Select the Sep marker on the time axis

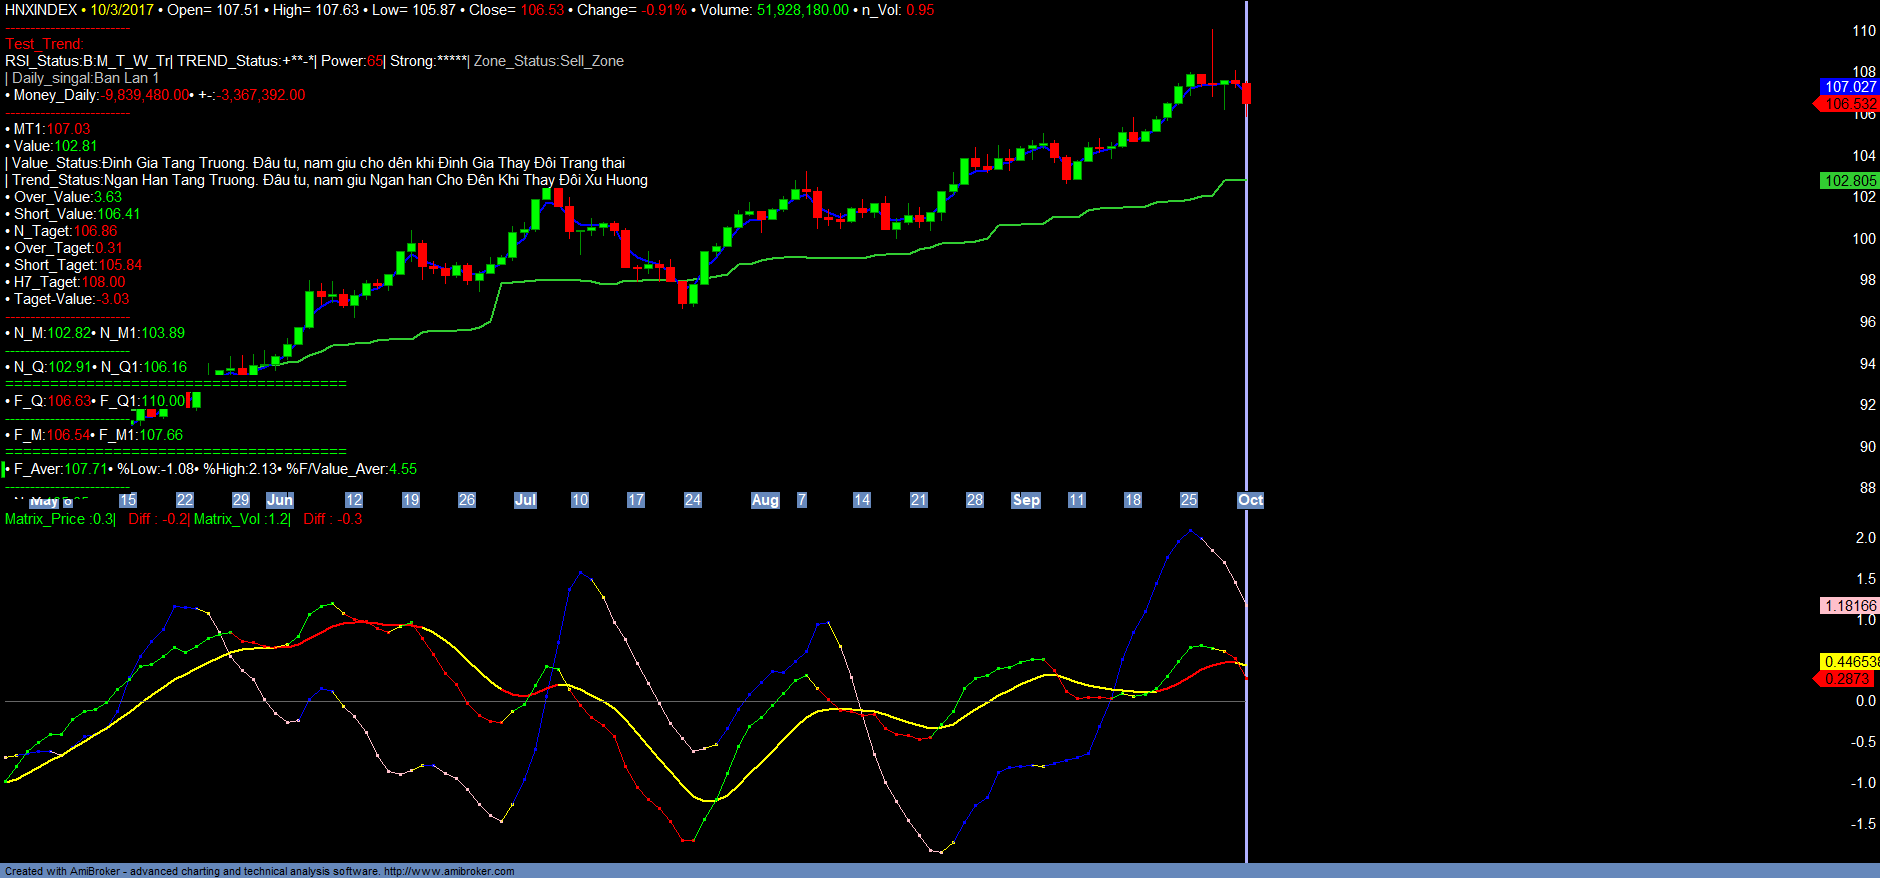pyautogui.click(x=1026, y=500)
